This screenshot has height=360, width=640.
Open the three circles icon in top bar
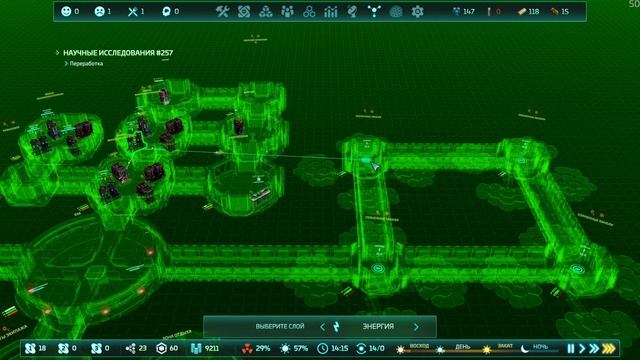coord(309,11)
